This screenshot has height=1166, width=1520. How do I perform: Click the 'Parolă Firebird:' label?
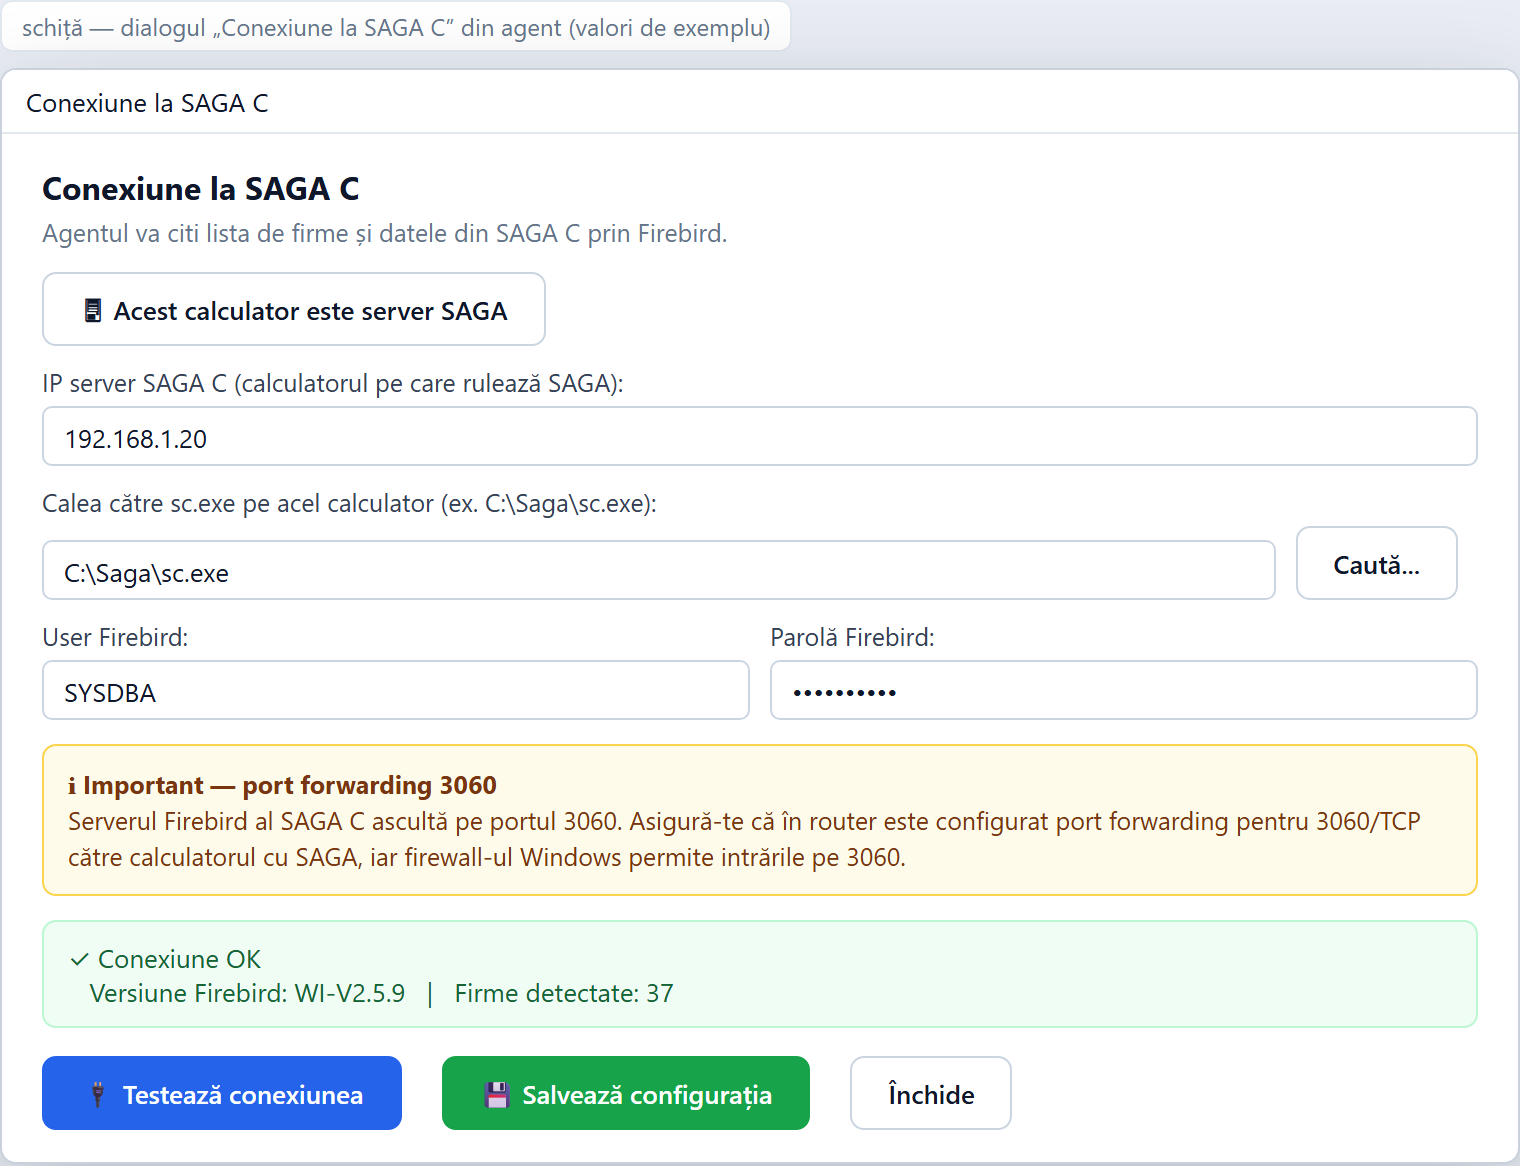pyautogui.click(x=852, y=637)
